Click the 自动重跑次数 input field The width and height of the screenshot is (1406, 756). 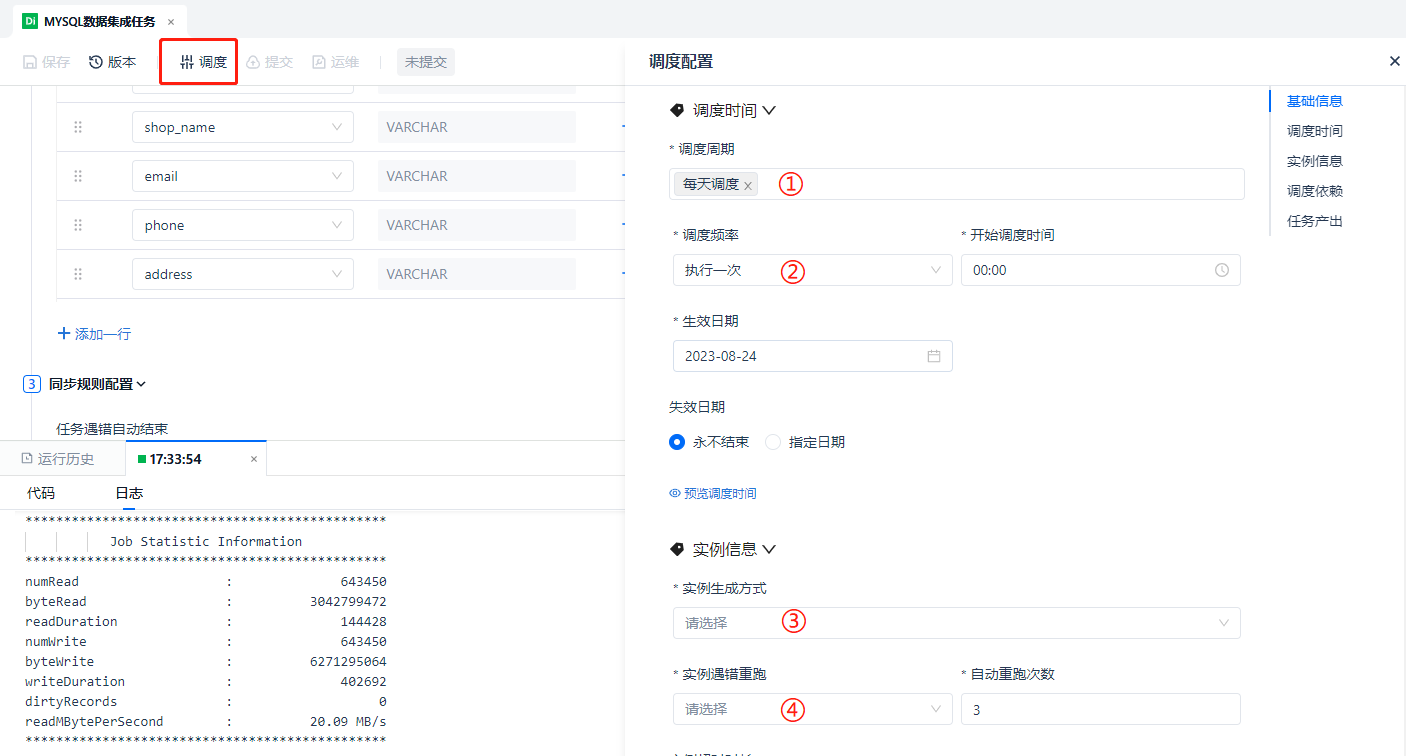pos(1100,709)
